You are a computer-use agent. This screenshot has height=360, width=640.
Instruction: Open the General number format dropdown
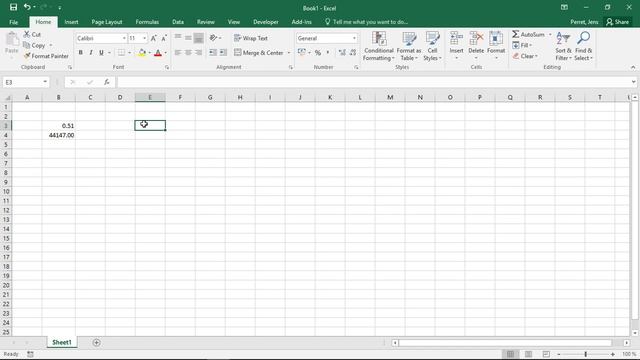pyautogui.click(x=354, y=38)
